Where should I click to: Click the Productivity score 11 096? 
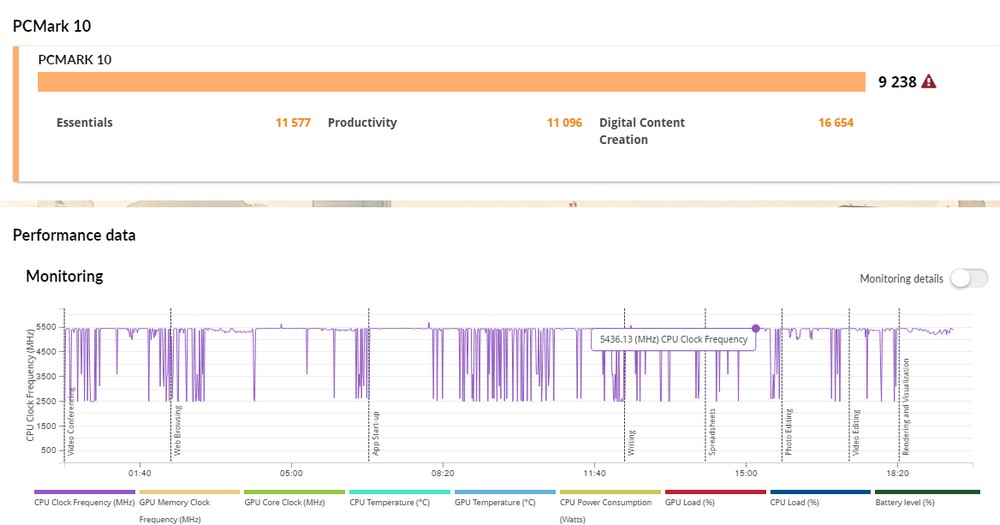(564, 122)
